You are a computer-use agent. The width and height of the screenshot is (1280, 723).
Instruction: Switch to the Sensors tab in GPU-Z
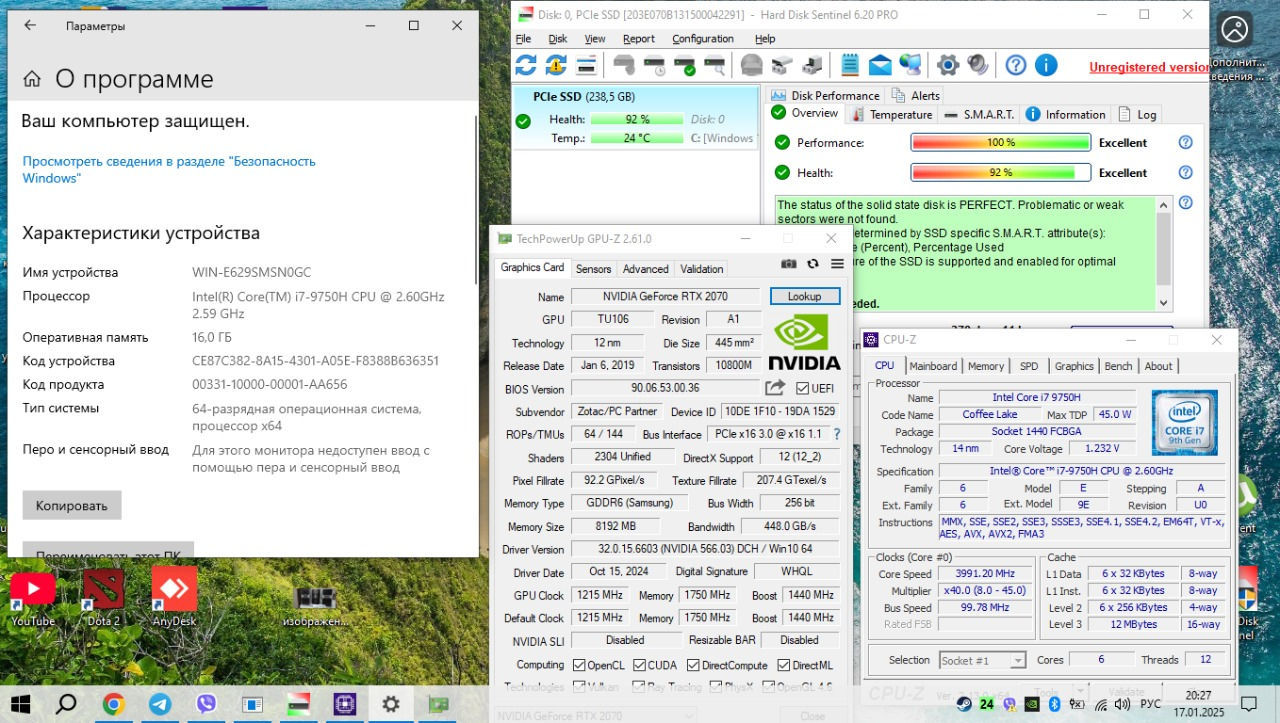pos(593,269)
